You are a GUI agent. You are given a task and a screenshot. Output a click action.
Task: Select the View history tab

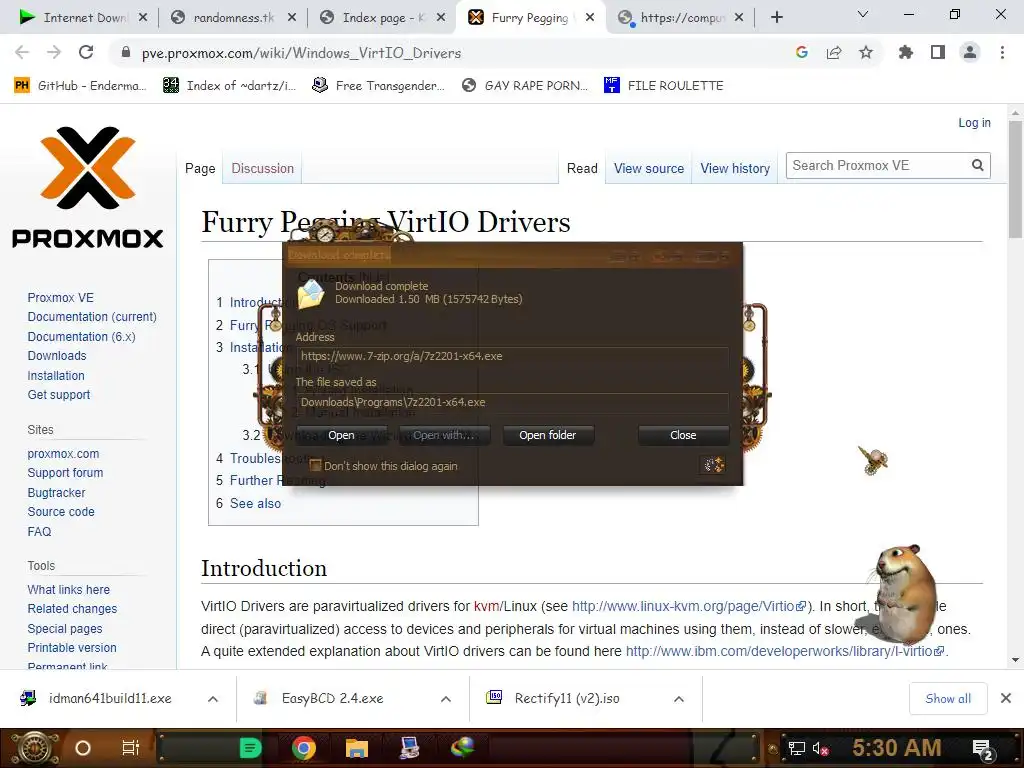pyautogui.click(x=735, y=168)
